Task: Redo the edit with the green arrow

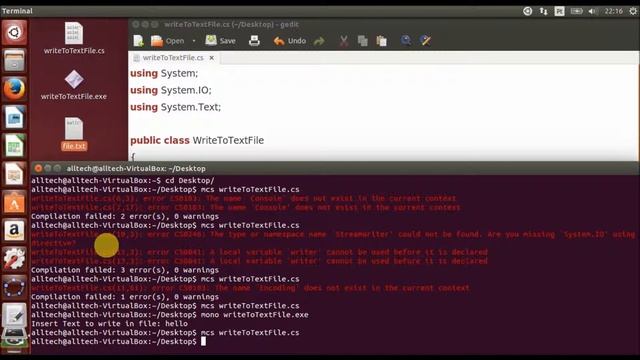Action: 319,41
